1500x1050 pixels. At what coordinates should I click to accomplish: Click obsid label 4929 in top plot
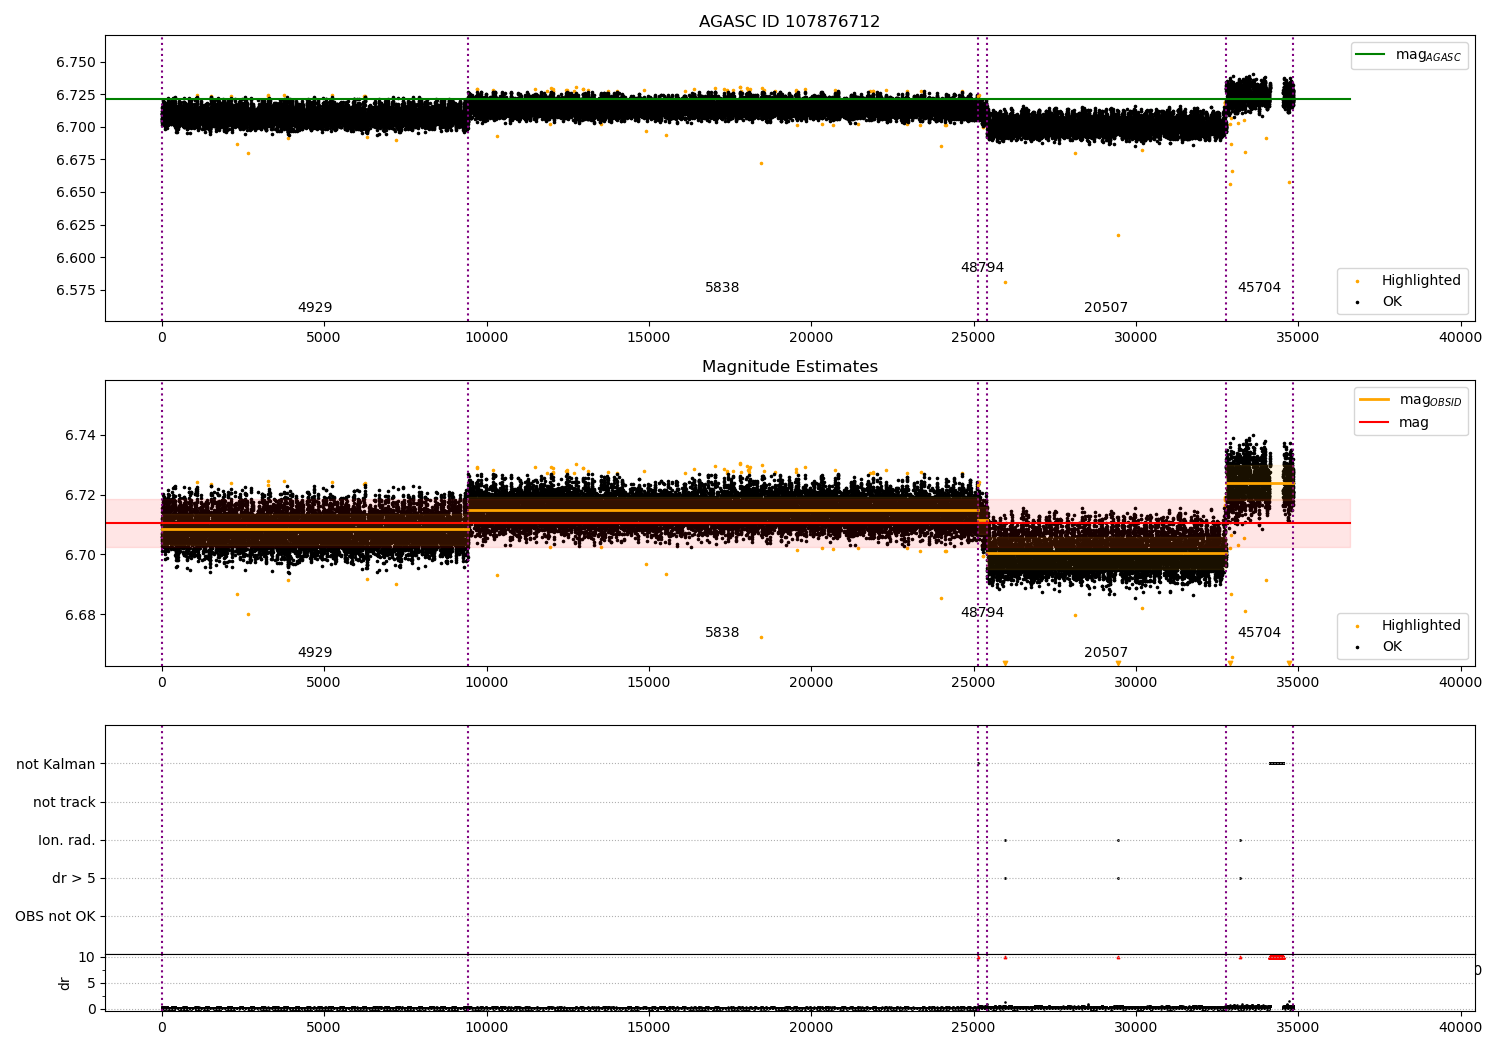click(x=315, y=308)
